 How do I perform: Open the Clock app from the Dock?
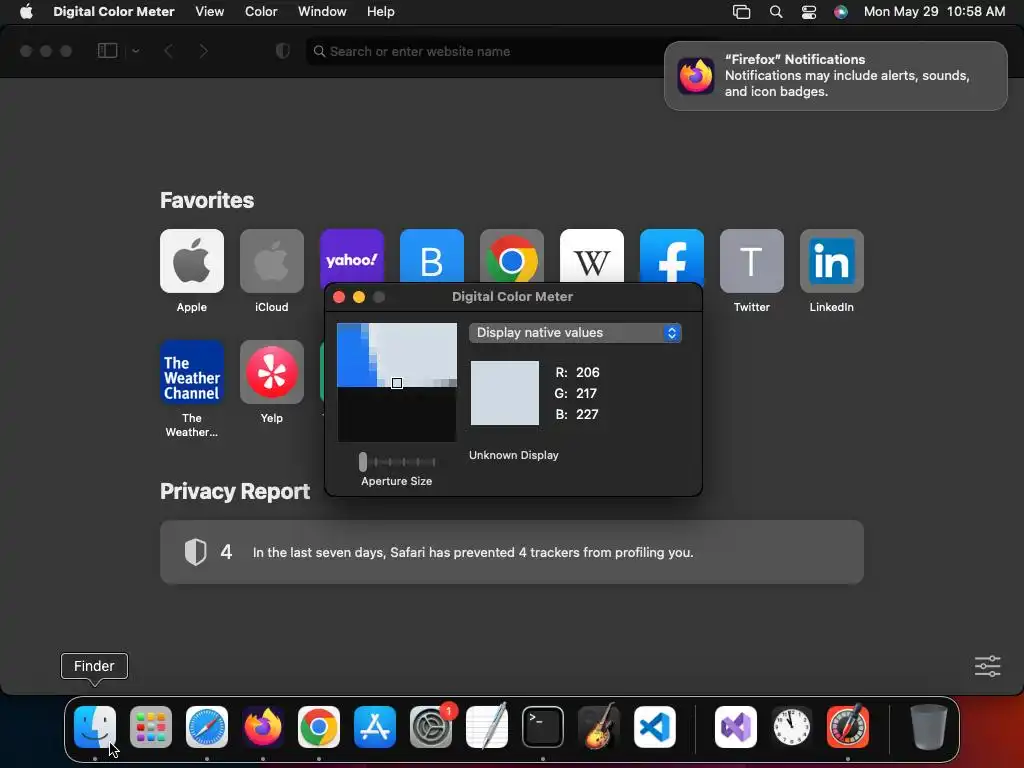pos(792,727)
